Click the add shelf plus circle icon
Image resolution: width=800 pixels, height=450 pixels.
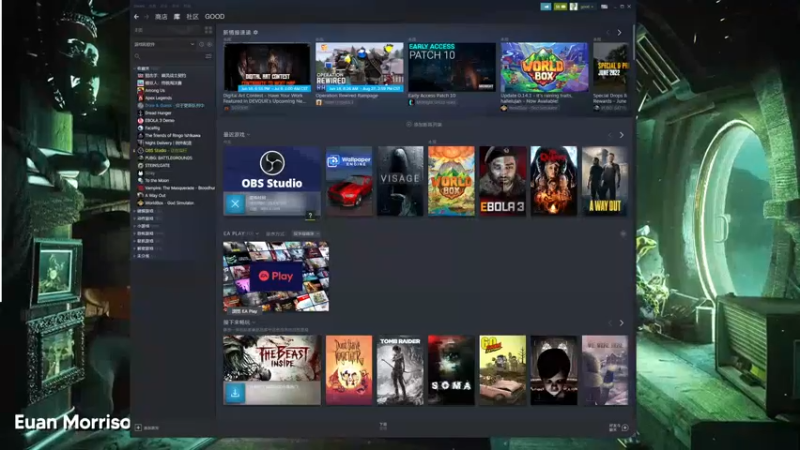tap(409, 124)
